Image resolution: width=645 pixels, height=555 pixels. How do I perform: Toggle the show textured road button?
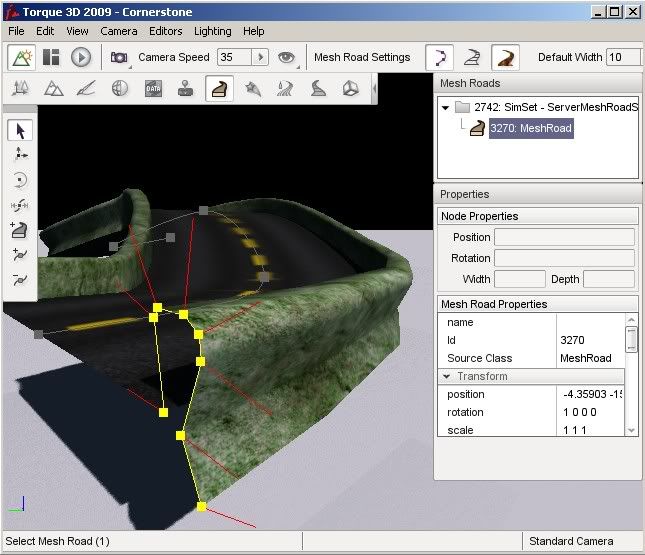coord(505,58)
